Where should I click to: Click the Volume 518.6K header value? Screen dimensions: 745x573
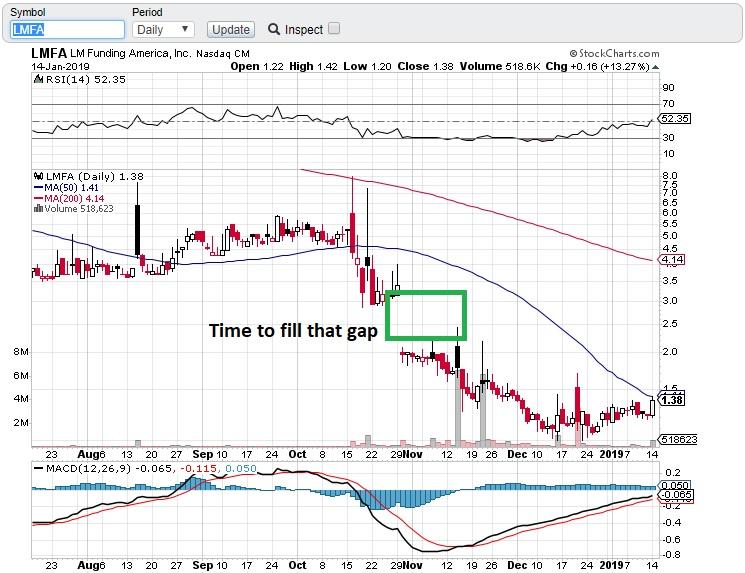499,67
